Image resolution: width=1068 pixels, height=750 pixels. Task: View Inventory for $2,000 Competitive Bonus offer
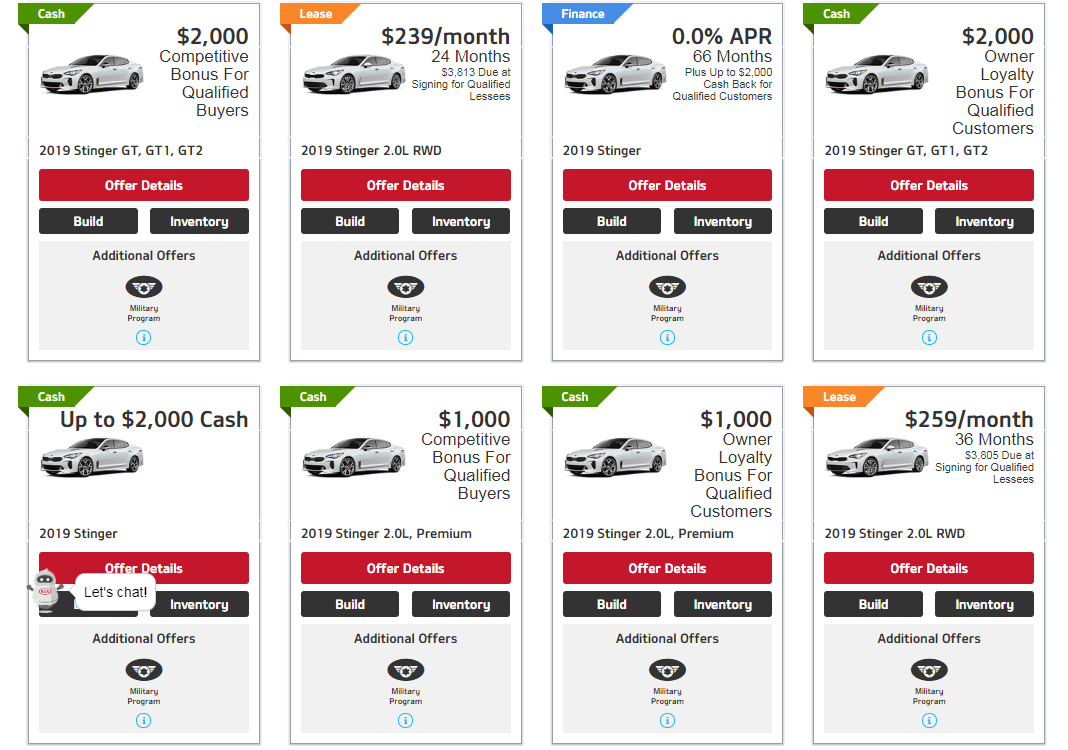coord(199,221)
